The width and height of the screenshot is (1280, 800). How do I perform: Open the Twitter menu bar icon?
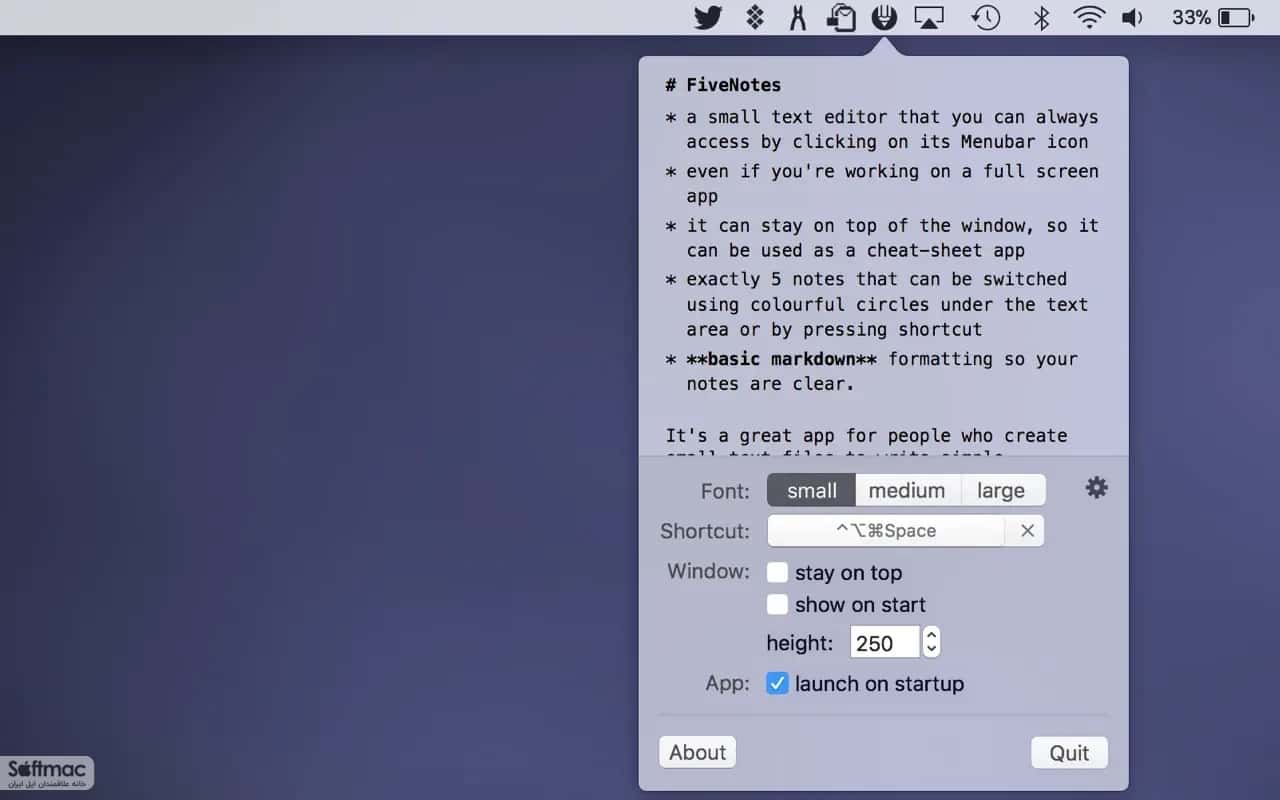708,17
